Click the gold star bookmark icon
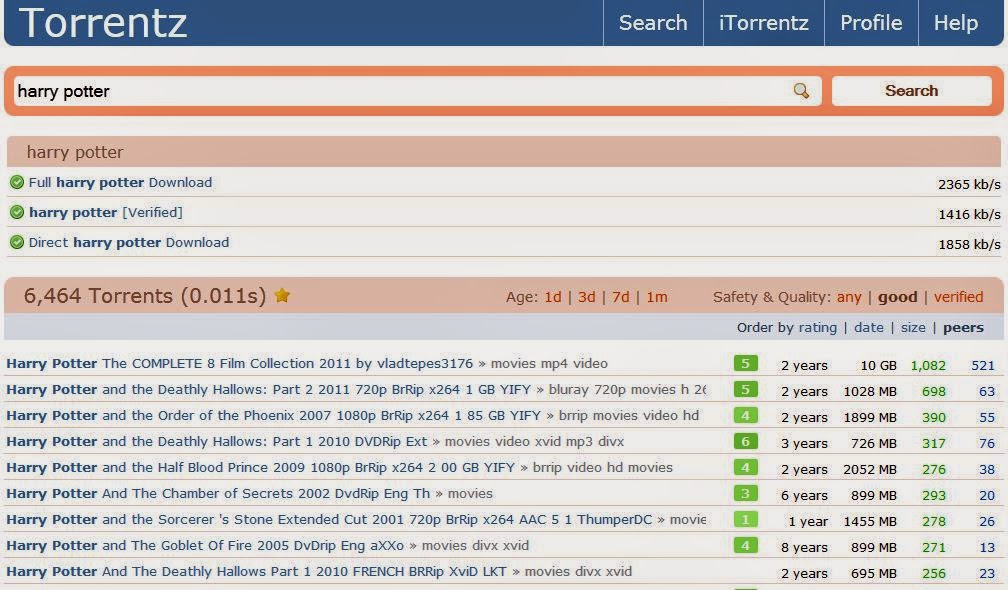The width and height of the screenshot is (1008, 590). click(282, 295)
